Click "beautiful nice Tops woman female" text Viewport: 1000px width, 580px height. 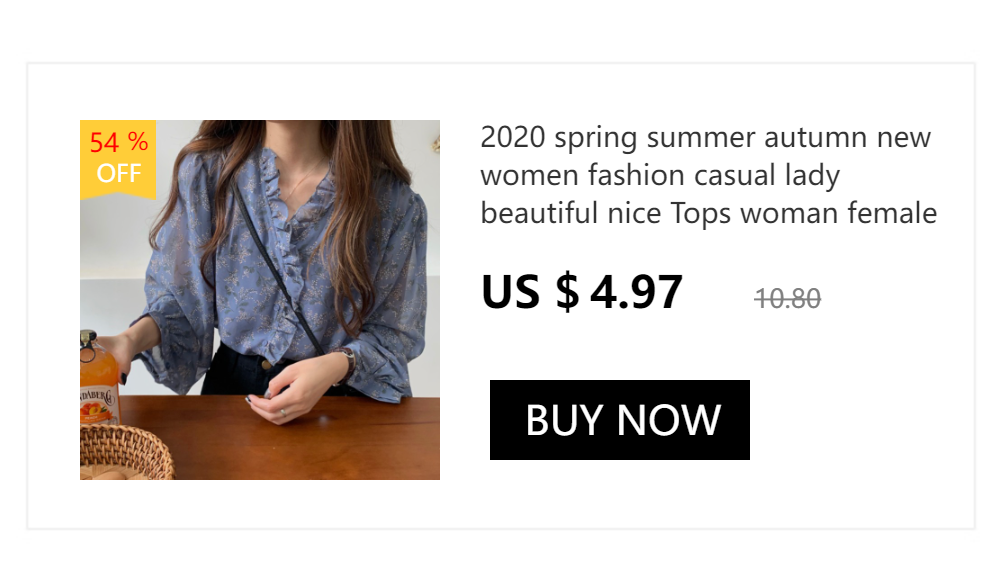pos(708,213)
